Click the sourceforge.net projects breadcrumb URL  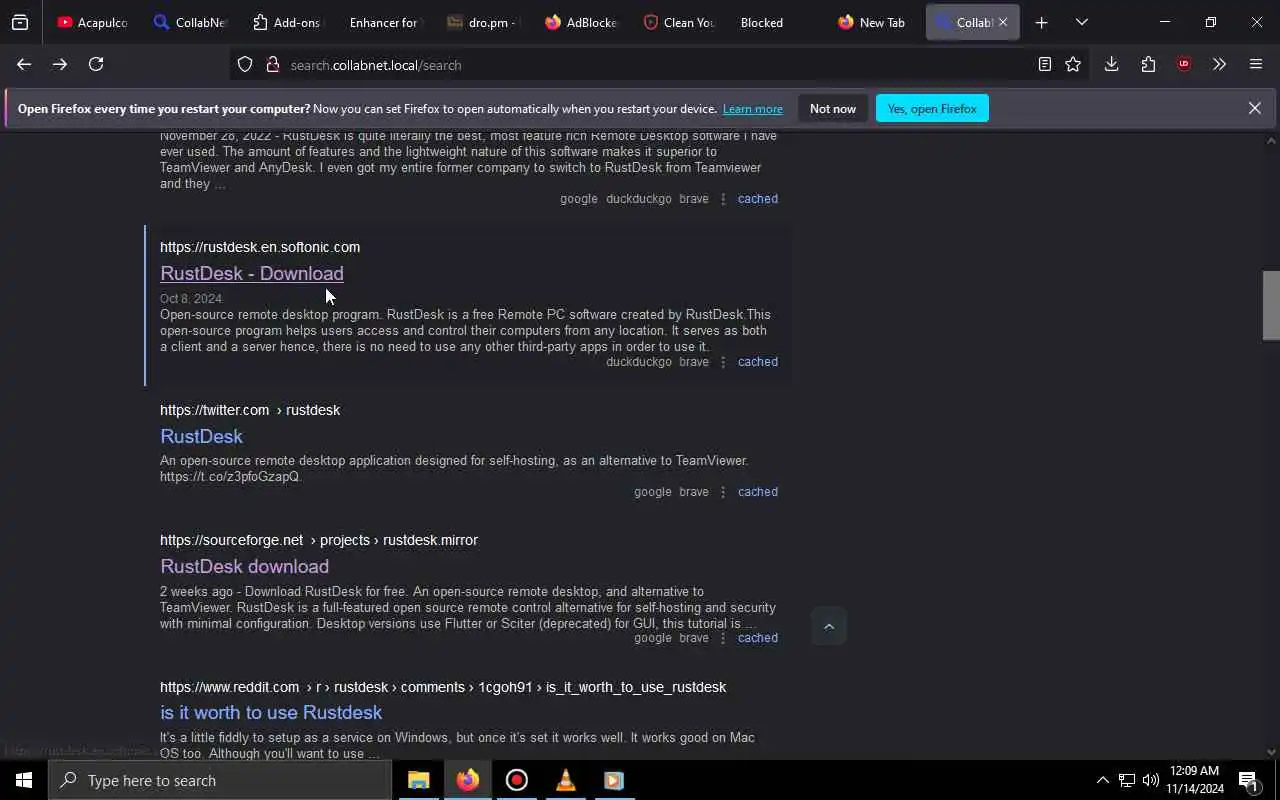319,540
